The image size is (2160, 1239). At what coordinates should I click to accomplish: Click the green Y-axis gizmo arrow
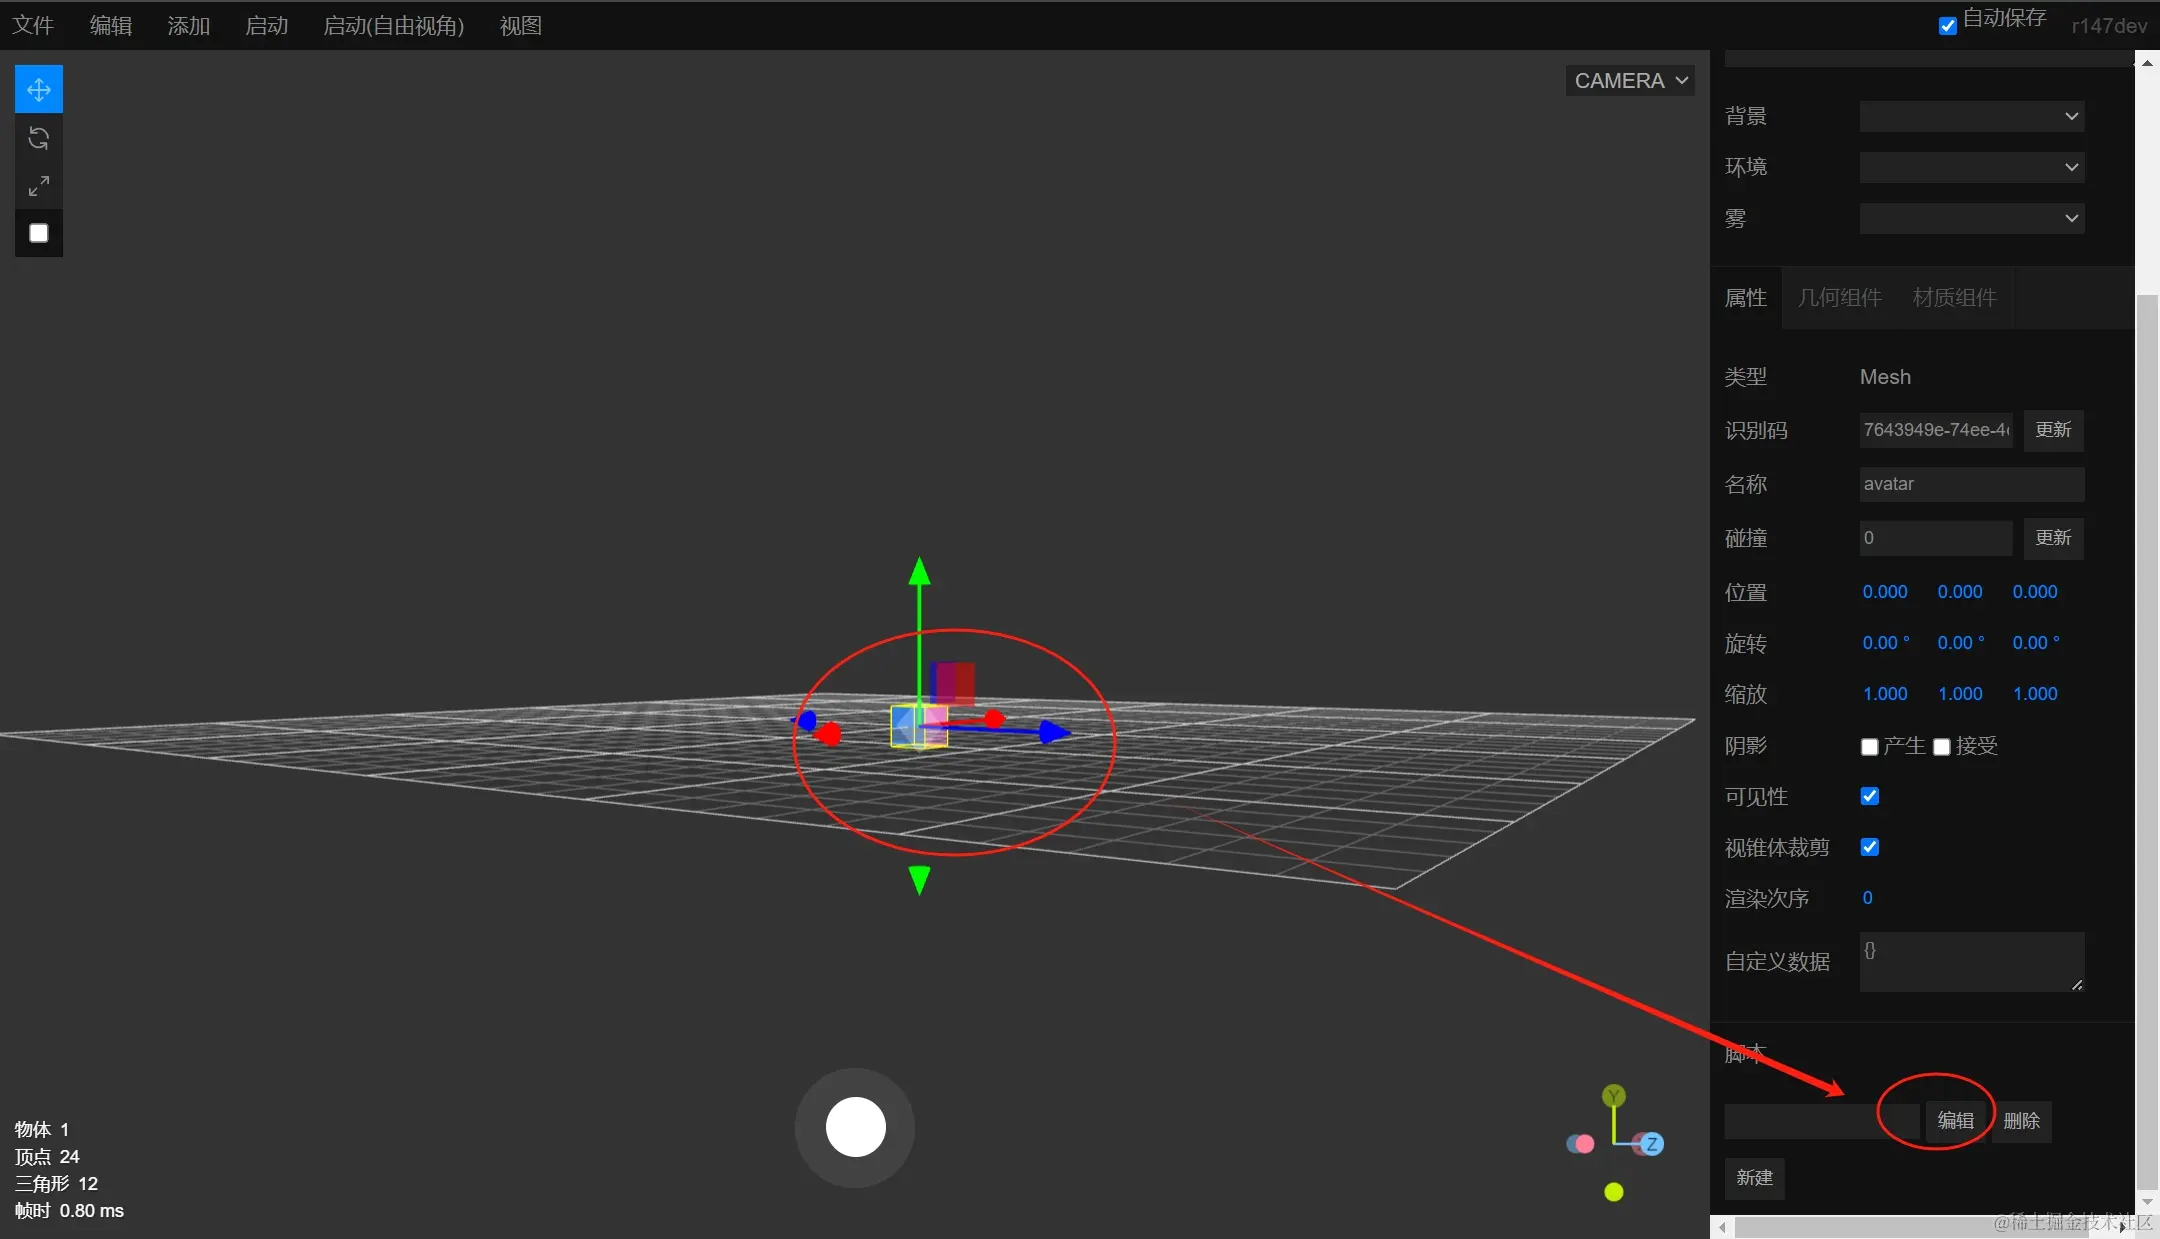919,573
